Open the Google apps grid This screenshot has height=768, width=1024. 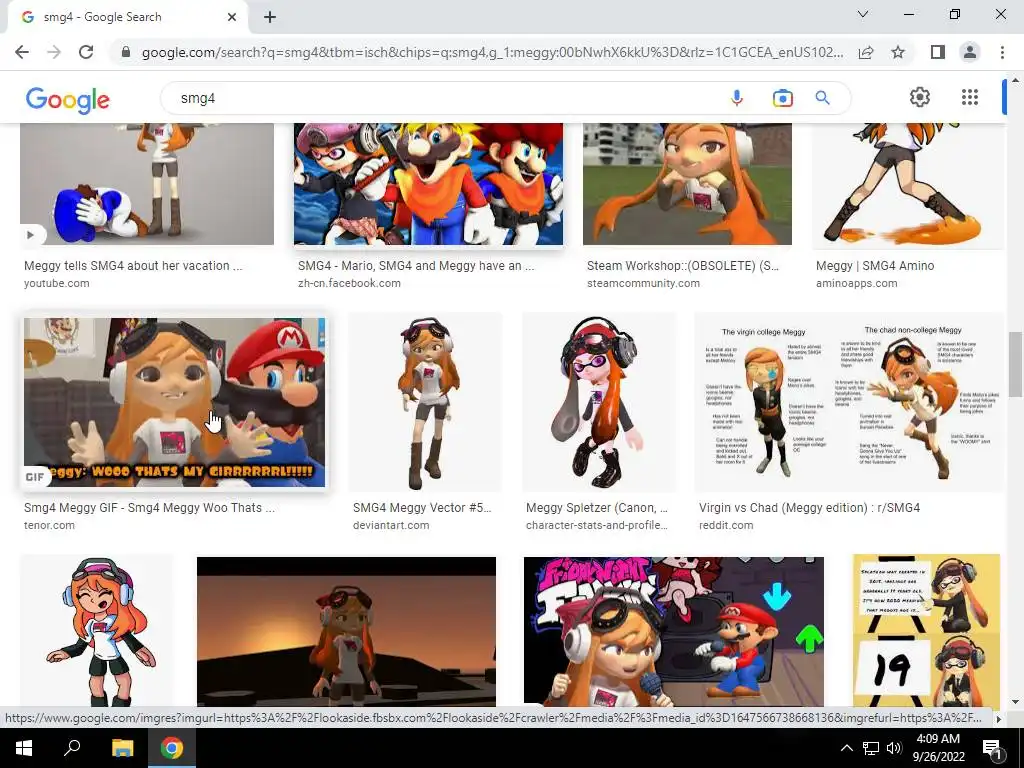(x=970, y=97)
